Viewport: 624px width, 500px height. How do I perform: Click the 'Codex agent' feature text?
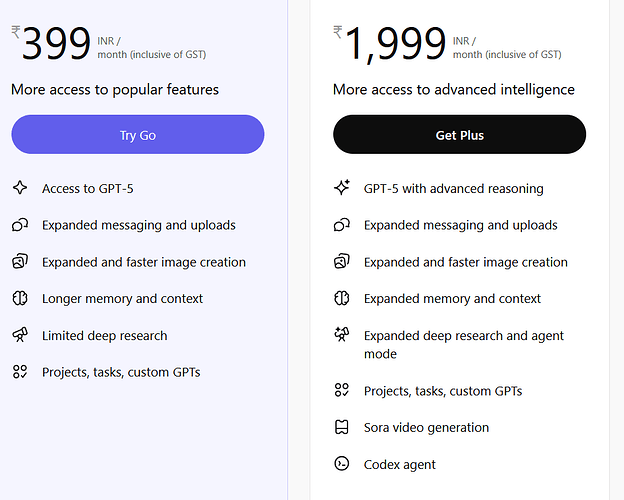[x=399, y=464]
